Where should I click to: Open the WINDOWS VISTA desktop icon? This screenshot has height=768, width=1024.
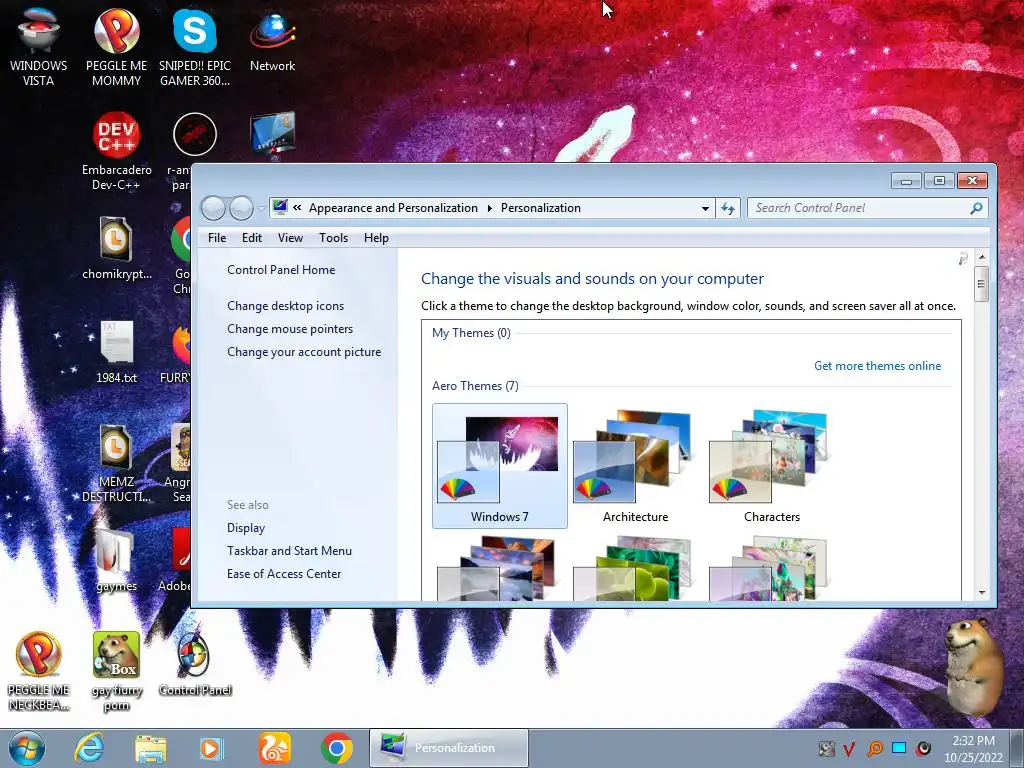pos(39,46)
